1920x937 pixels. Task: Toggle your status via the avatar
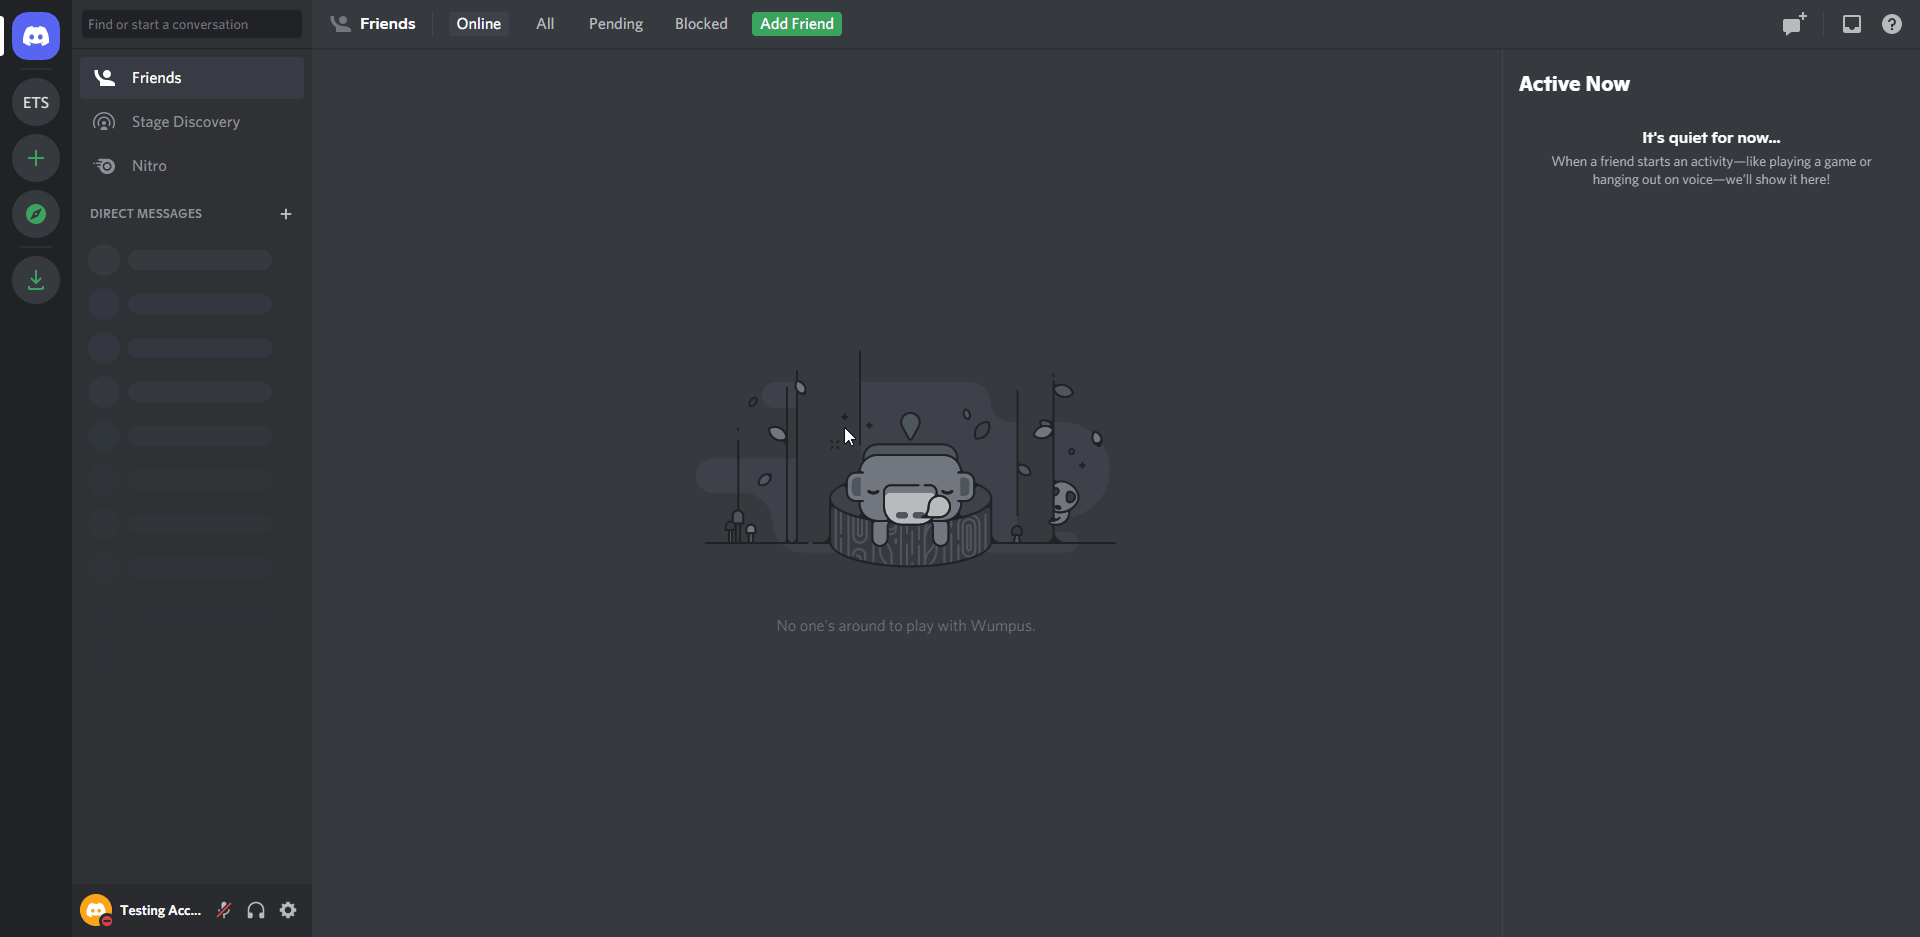[95, 910]
